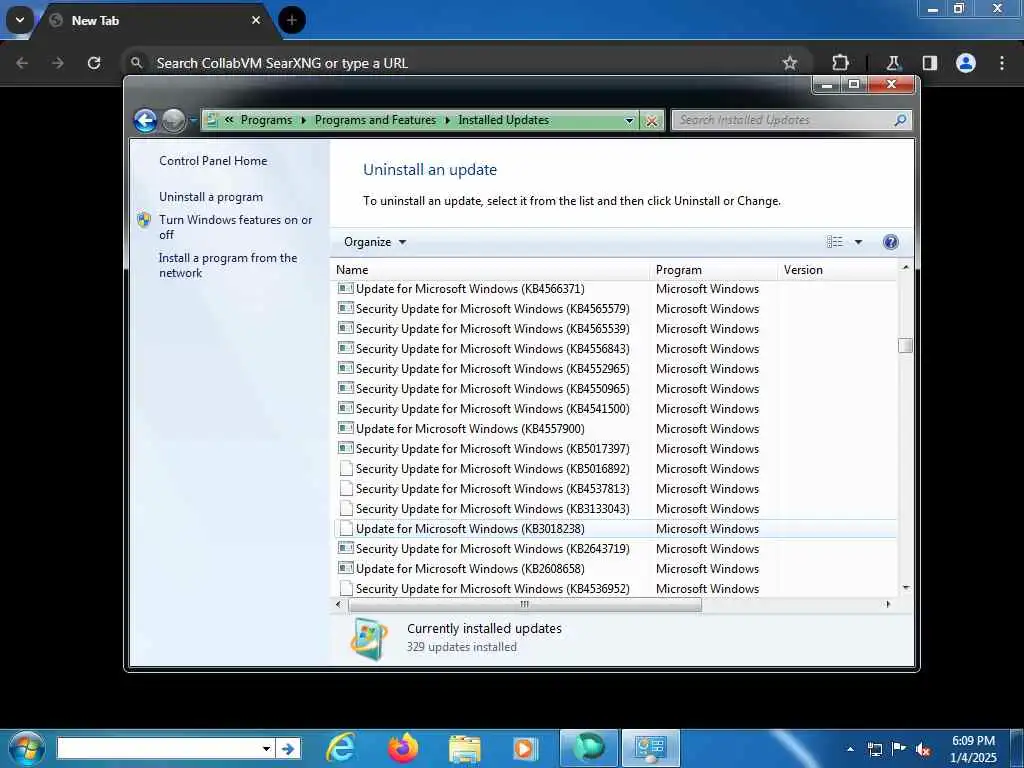This screenshot has height=768, width=1024.
Task: Click the Control Panel back arrow button
Action: (145, 120)
